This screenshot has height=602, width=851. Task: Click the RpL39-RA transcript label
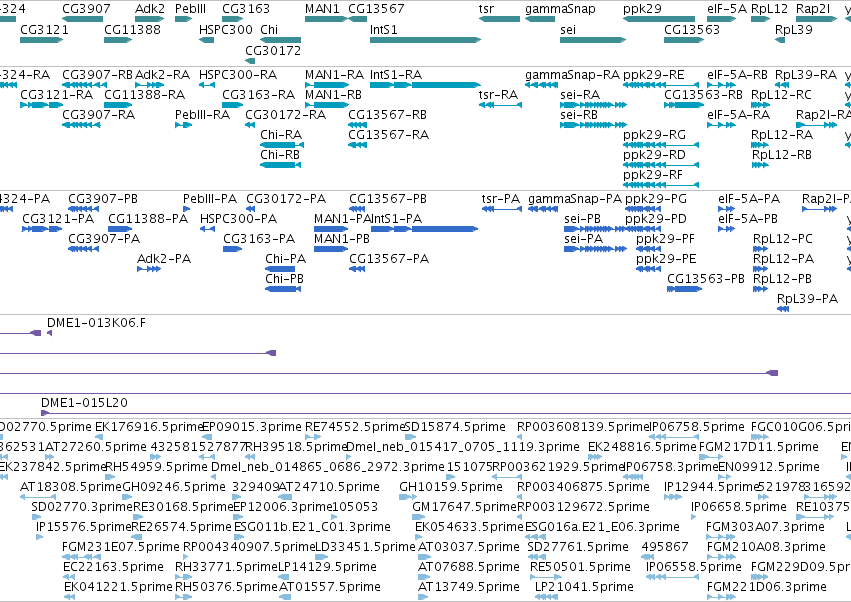[x=806, y=74]
